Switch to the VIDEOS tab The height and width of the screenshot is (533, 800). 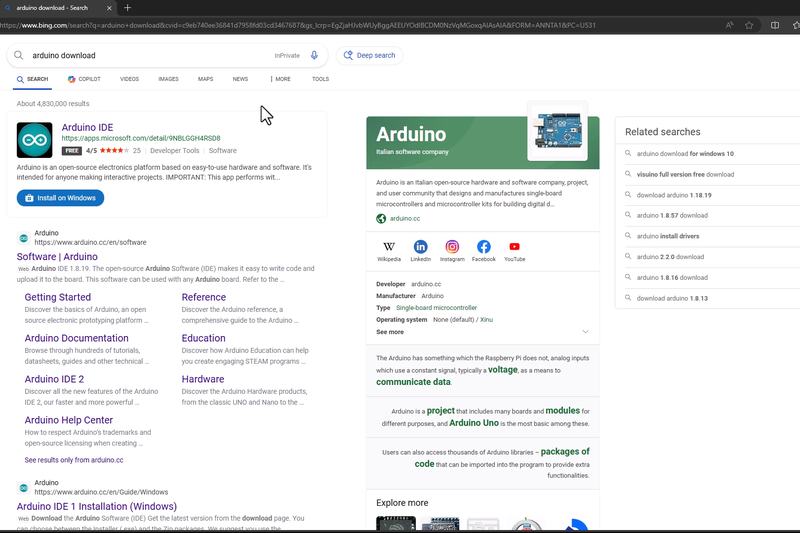130,79
